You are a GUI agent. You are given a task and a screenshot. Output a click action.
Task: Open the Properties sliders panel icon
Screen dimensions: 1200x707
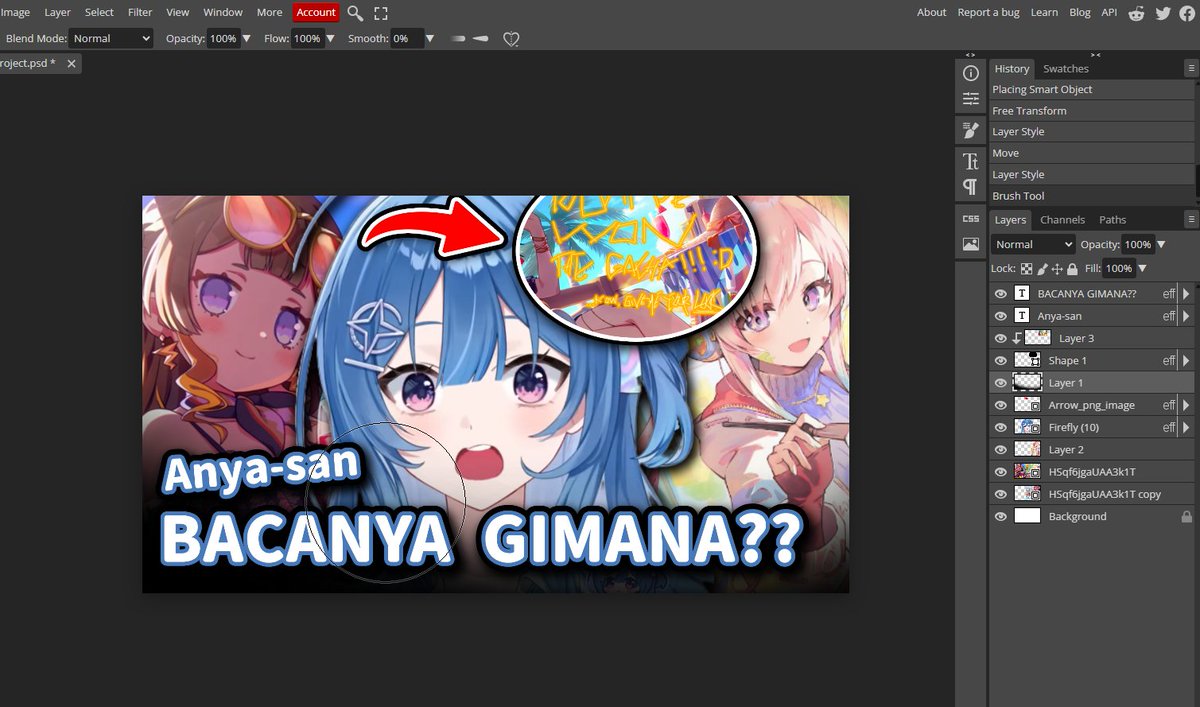(971, 99)
